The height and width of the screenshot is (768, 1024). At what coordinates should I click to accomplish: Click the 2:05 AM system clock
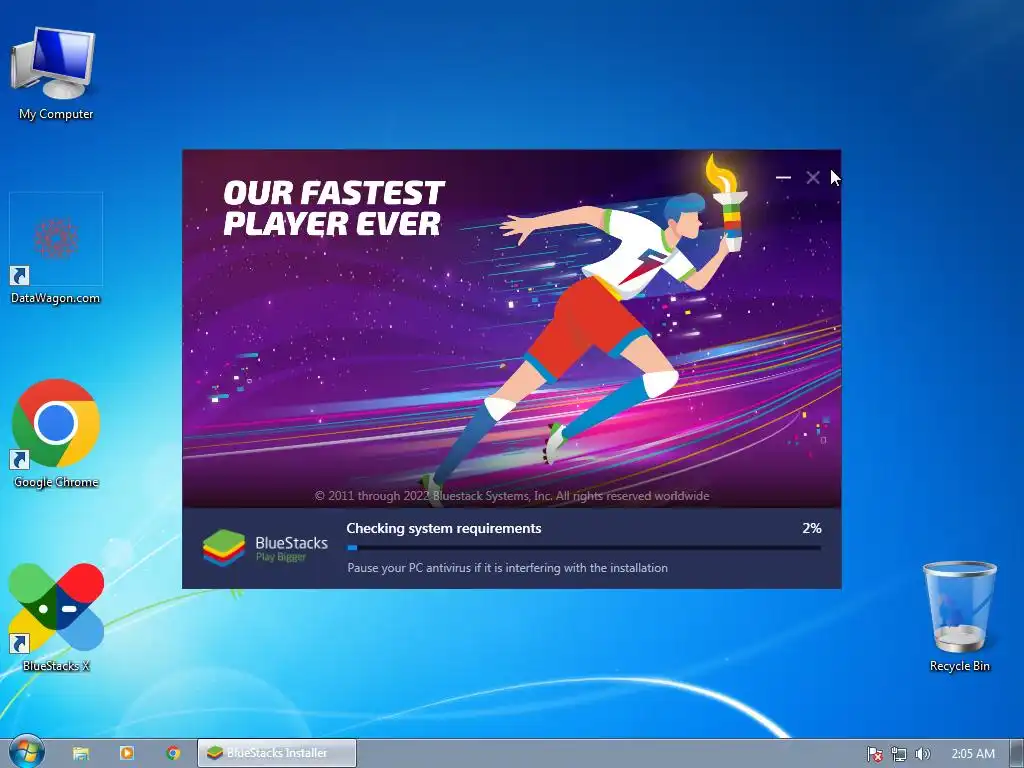[x=973, y=754]
